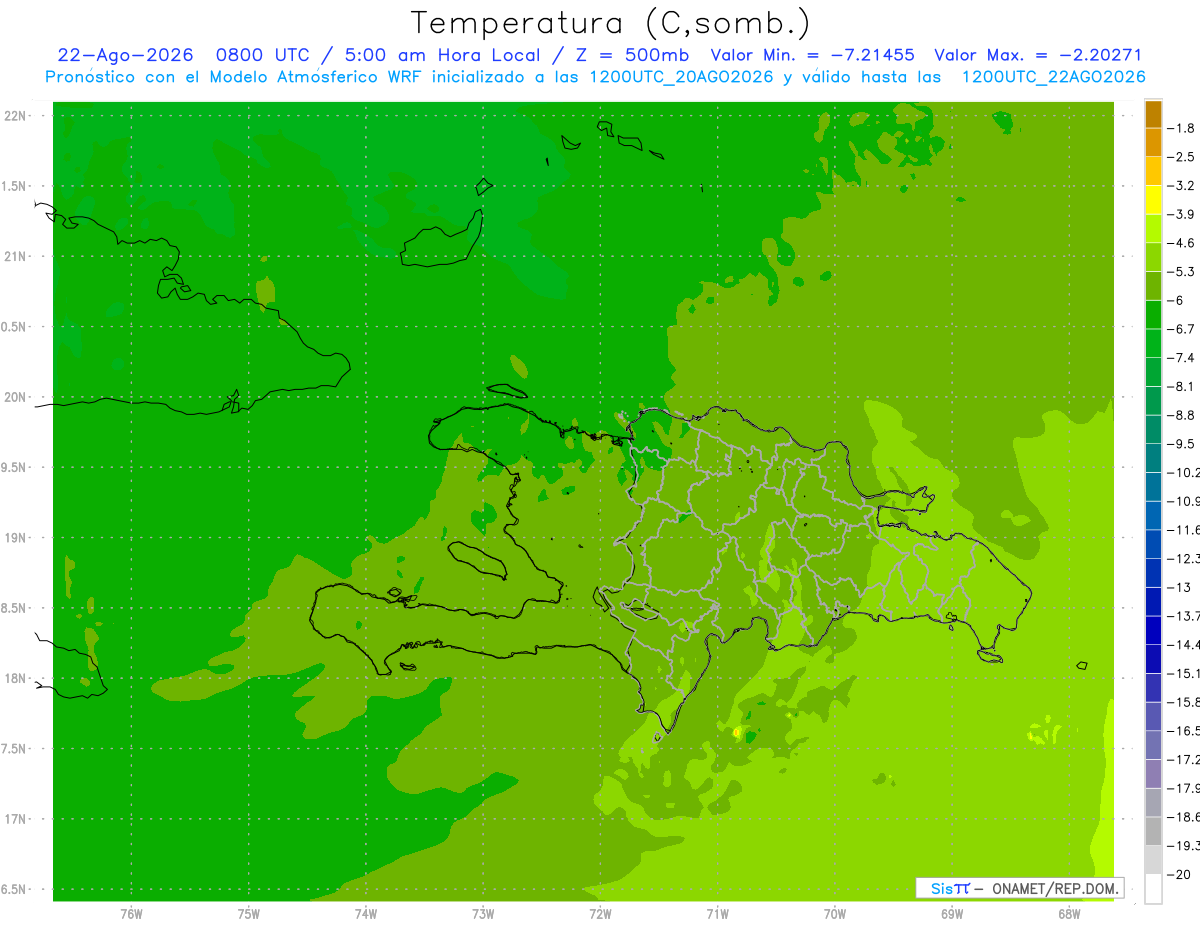The image size is (1200, 927).
Task: Click the '69W' longitude label
Action: tap(952, 914)
